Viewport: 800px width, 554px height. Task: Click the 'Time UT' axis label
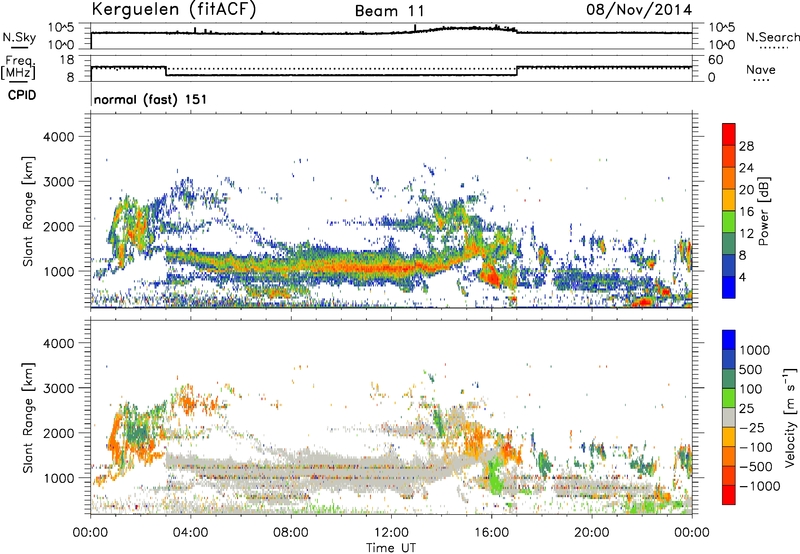point(391,548)
